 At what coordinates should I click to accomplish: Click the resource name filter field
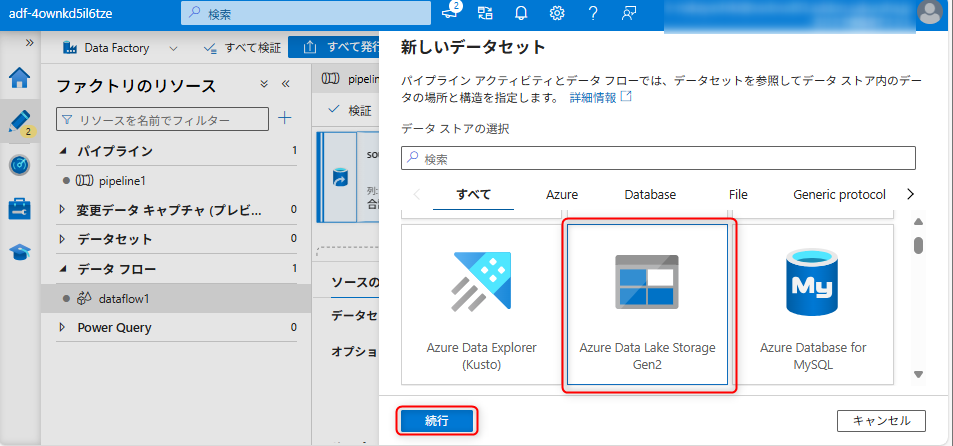click(x=162, y=120)
